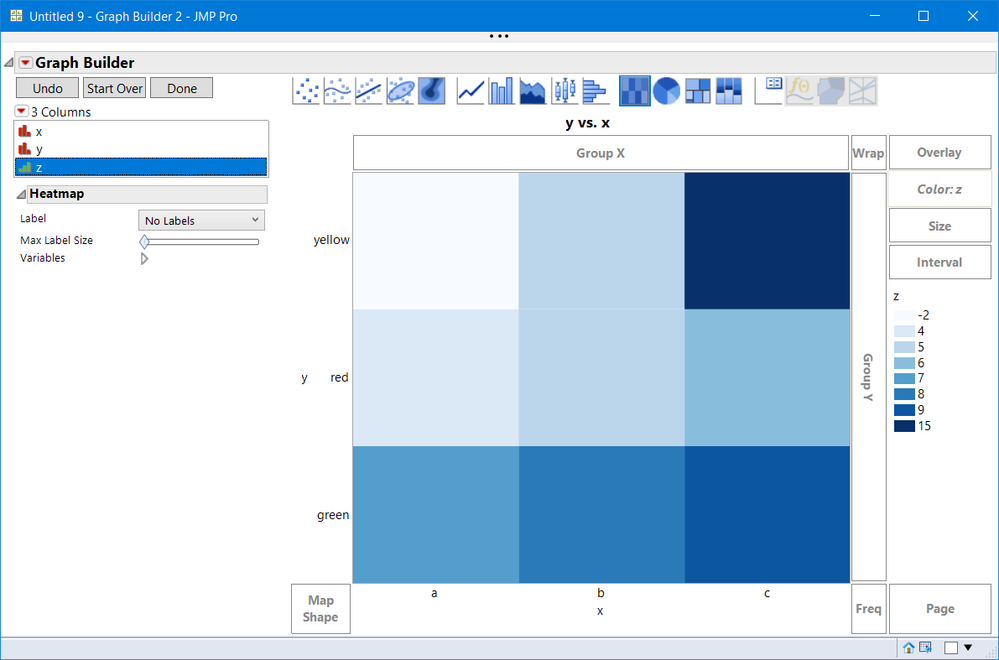Select the Contour element icon
The width and height of the screenshot is (999, 660).
click(431, 90)
